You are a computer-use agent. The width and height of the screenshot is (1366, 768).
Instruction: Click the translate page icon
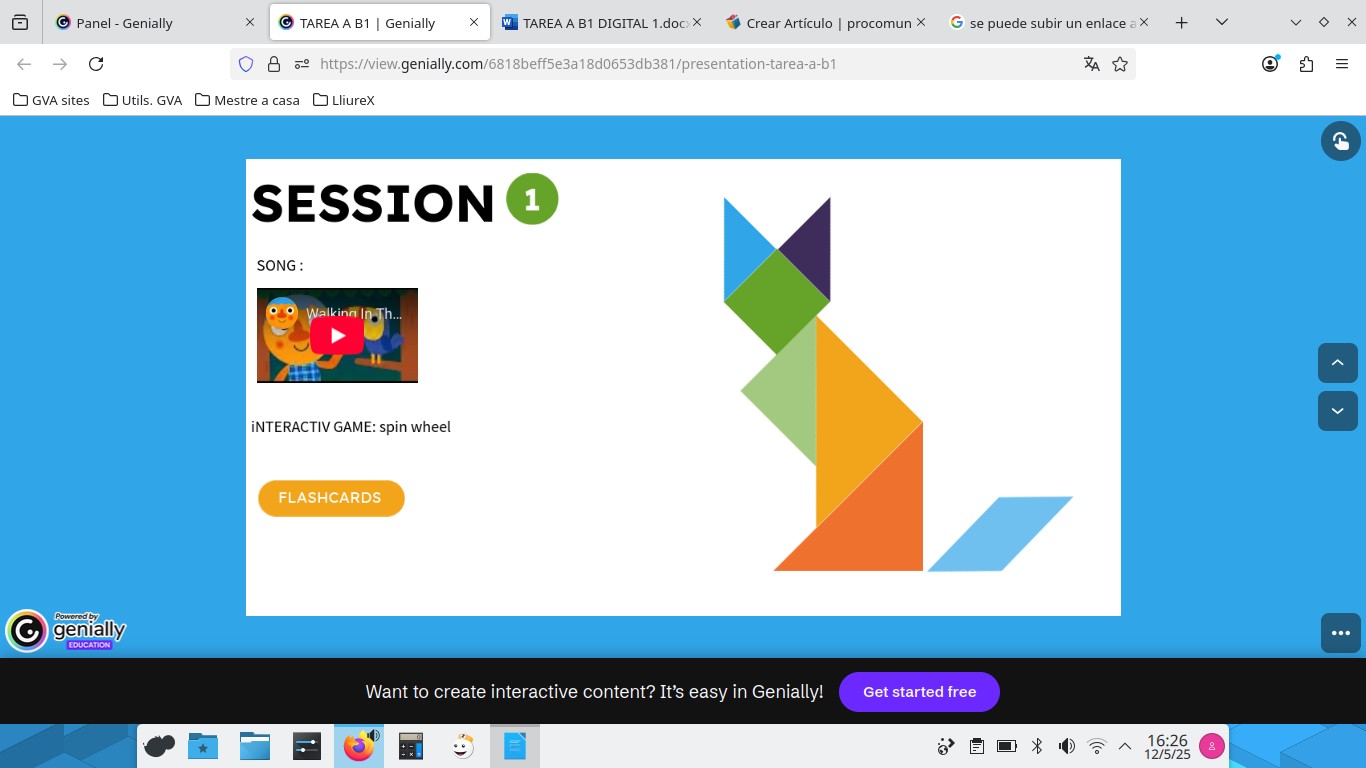coord(1091,64)
